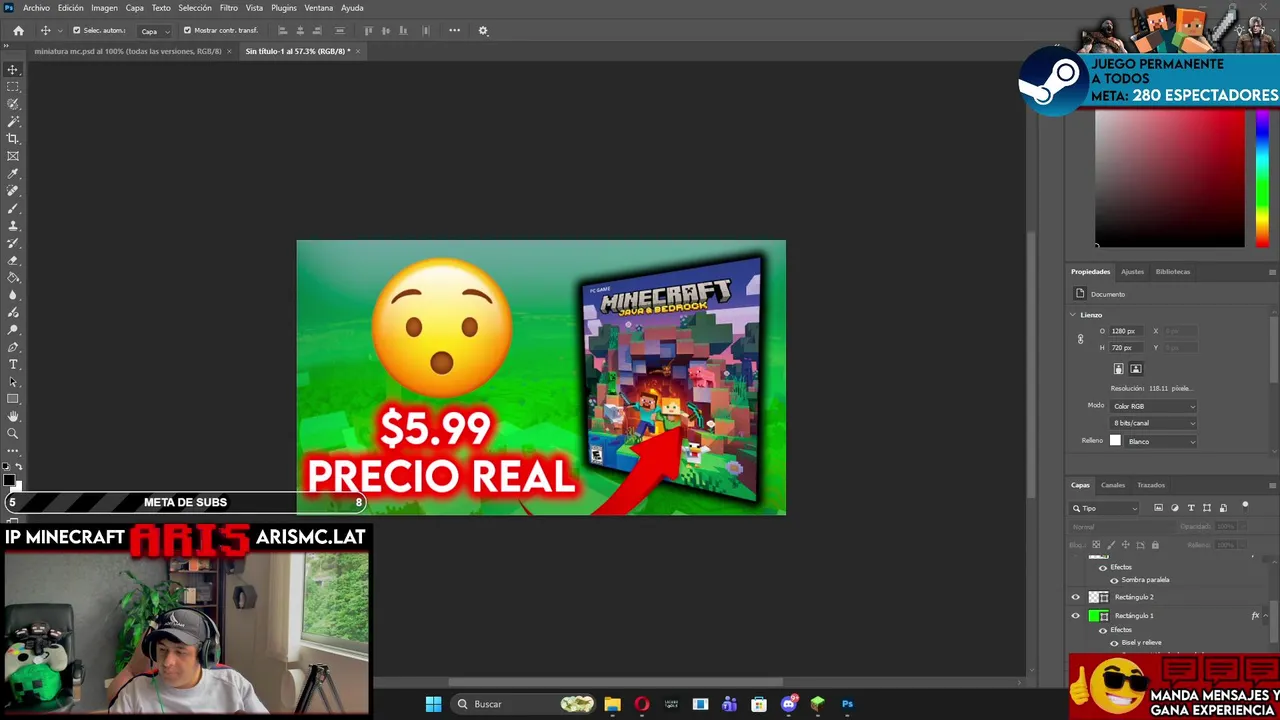This screenshot has width=1280, height=720.
Task: Align top edges in the options bar
Action: click(369, 30)
